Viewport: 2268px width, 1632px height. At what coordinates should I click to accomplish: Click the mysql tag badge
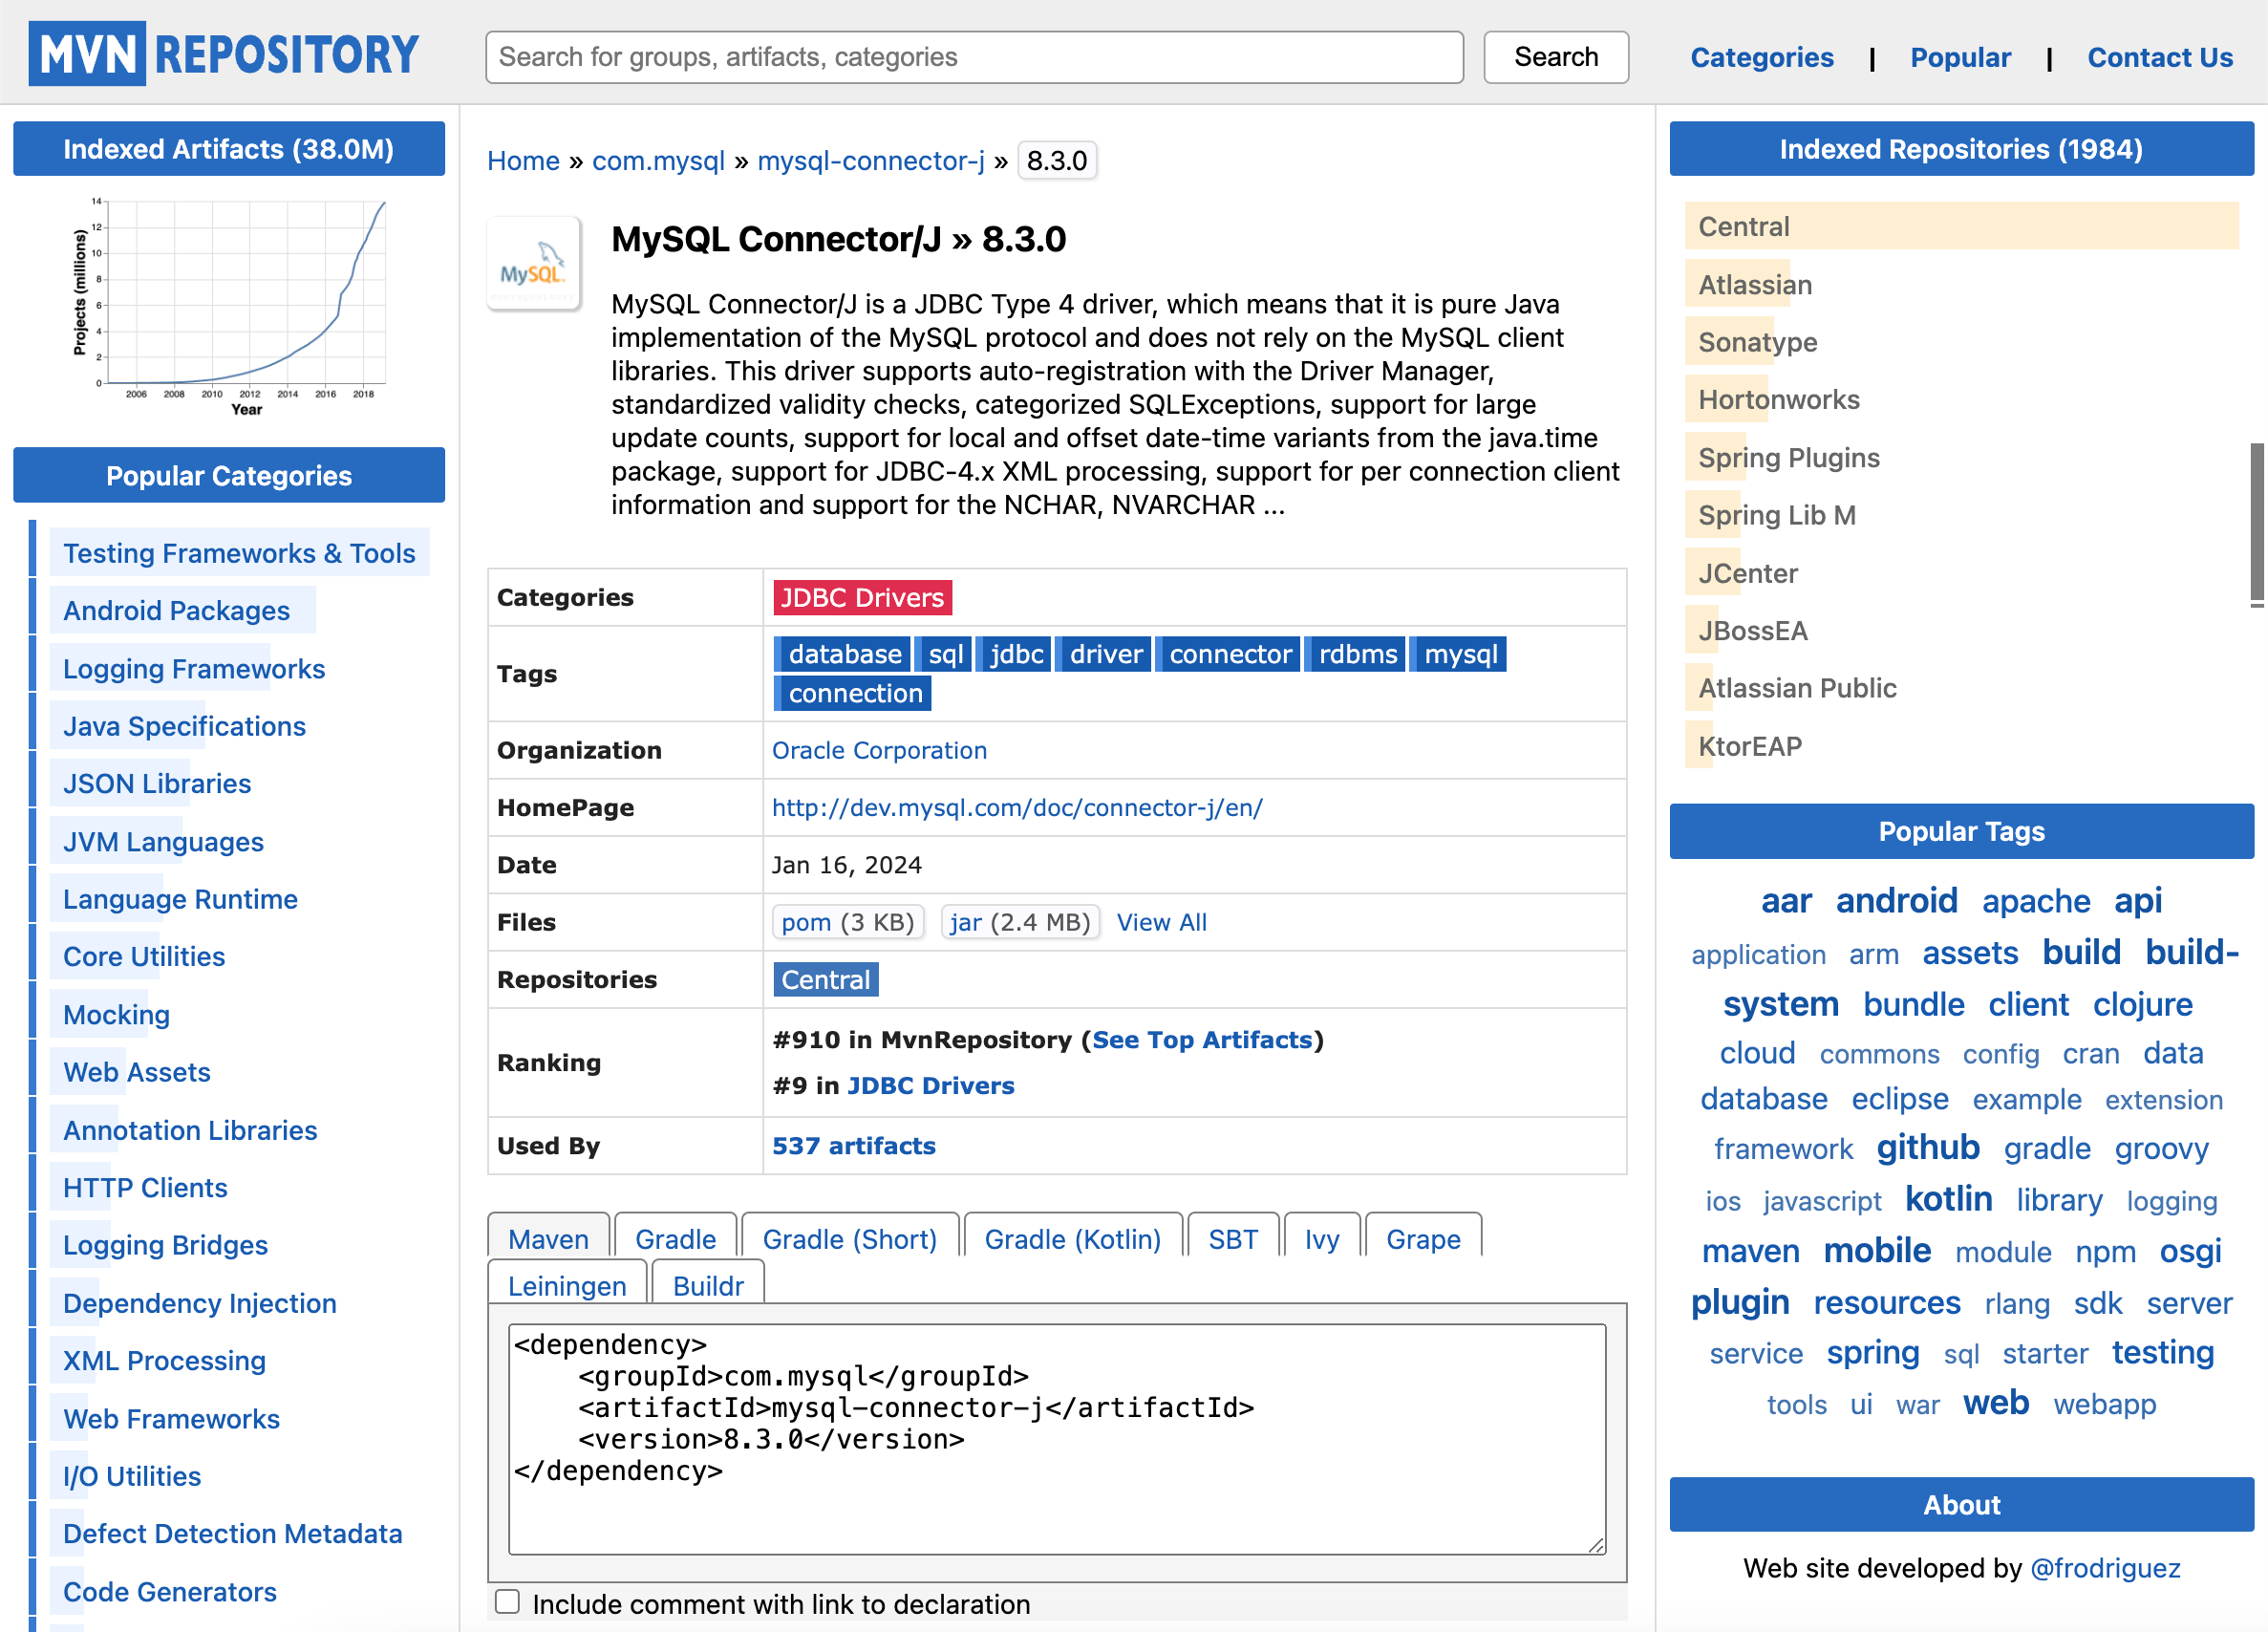1460,654
